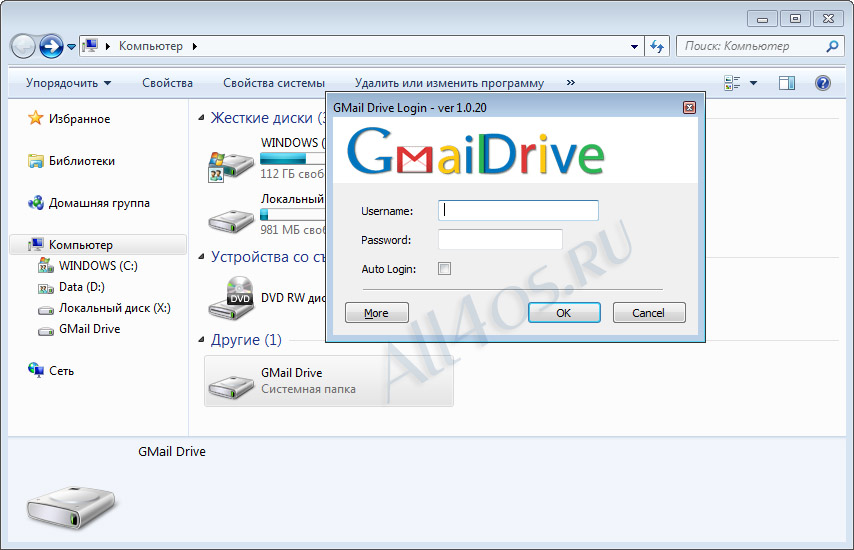Viewport: 854px width, 550px height.
Task: Select Избранное in the navigation pane
Action: coord(80,119)
